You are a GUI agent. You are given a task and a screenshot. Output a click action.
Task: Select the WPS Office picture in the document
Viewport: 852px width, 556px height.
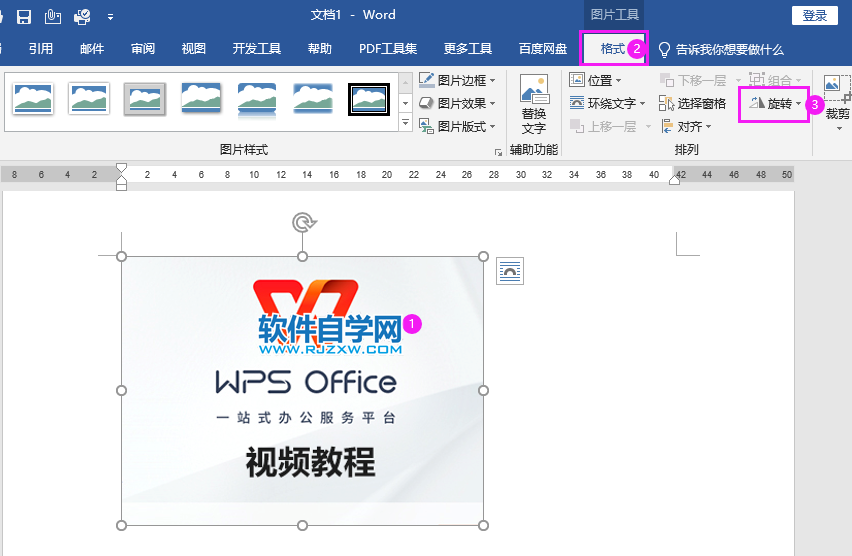coord(303,391)
